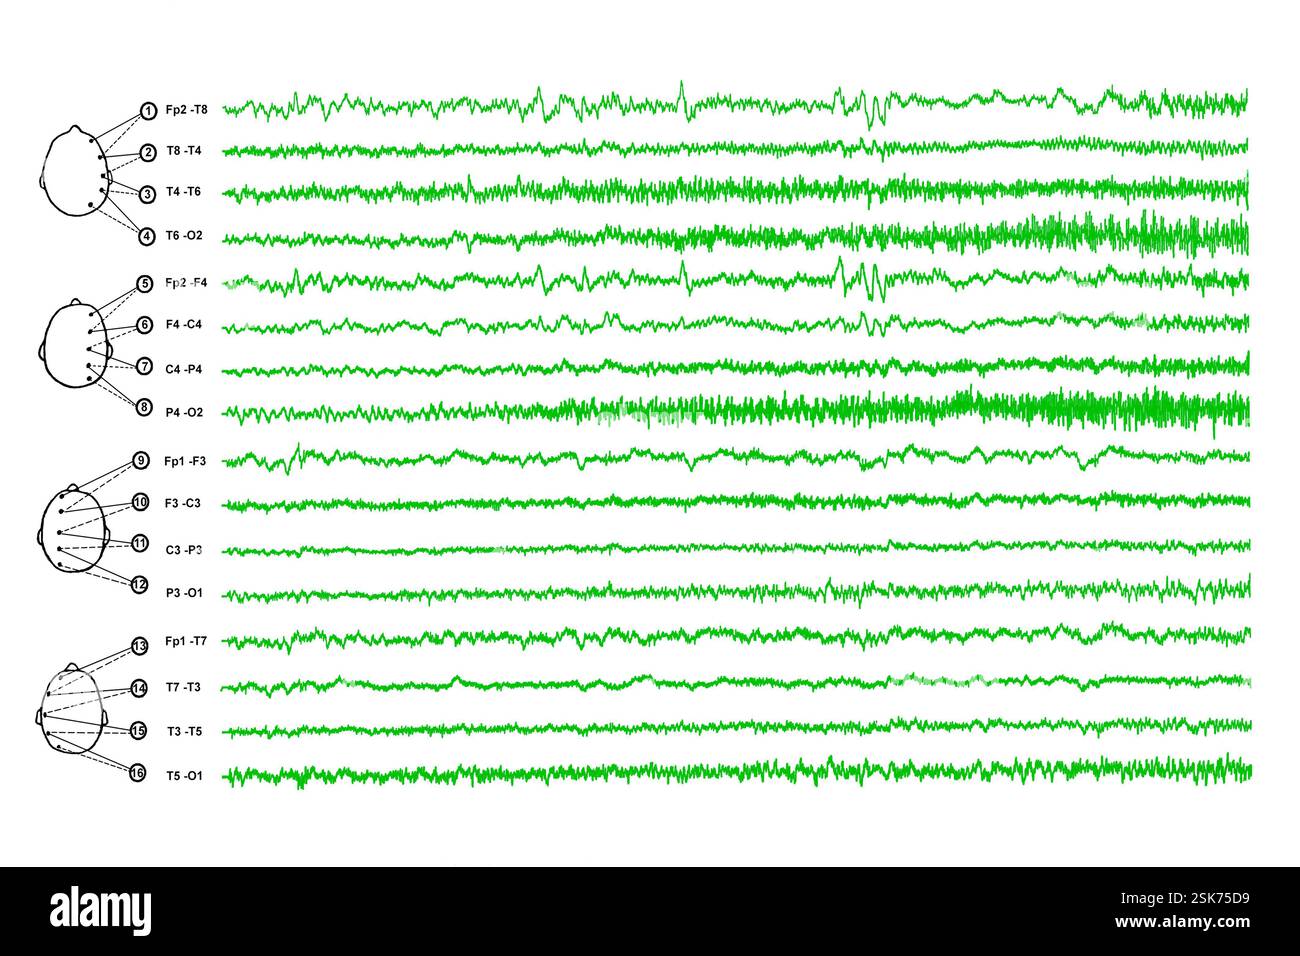Screen dimensions: 1300x956
Task: Click the T6 -O2 channel label
Action: 184,236
